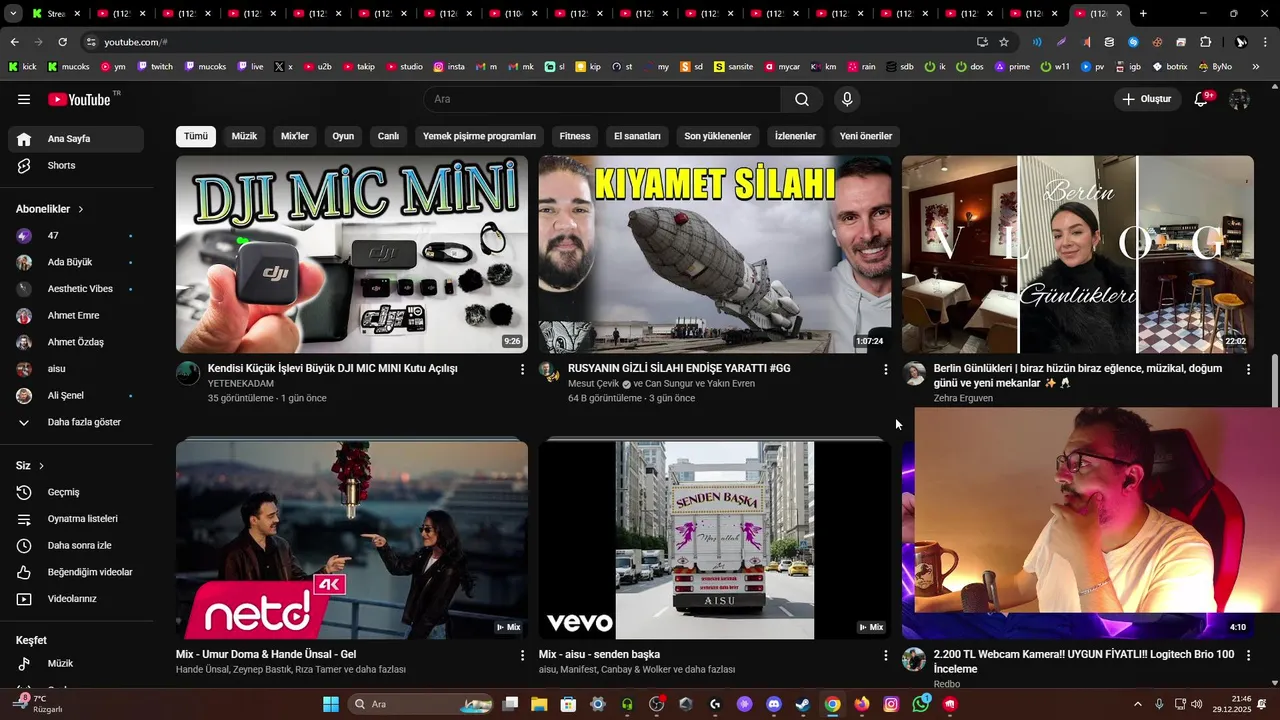Open aisu channel subscription
This screenshot has height=720, width=1280.
[x=76, y=369]
